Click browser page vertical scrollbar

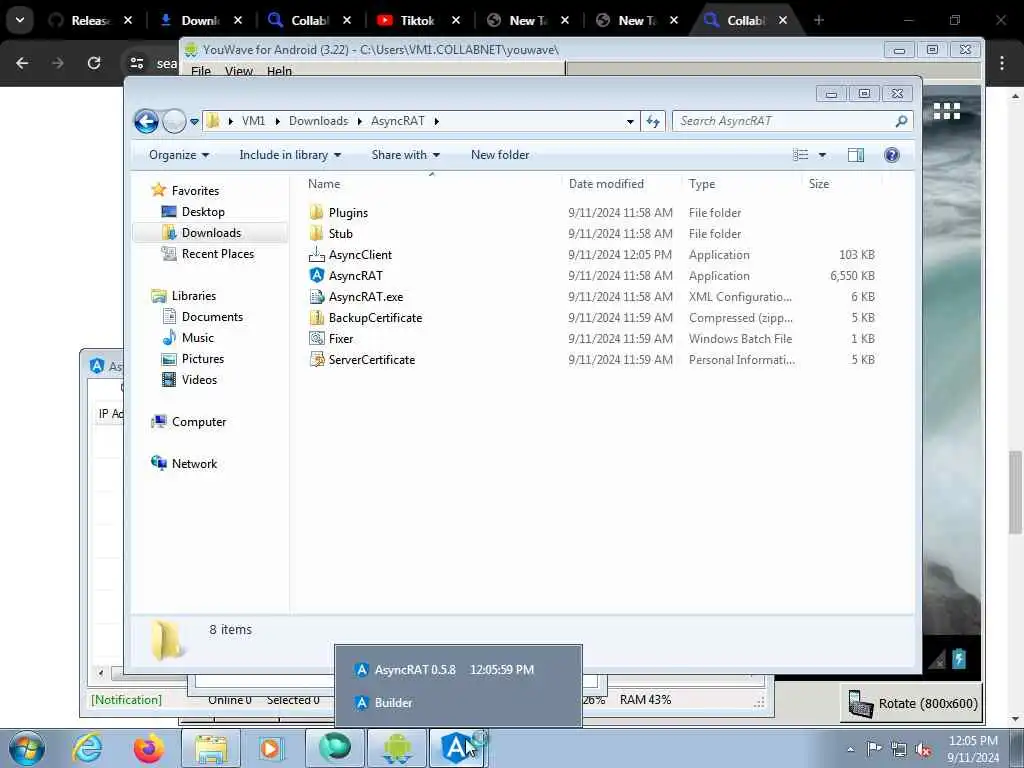[1016, 492]
